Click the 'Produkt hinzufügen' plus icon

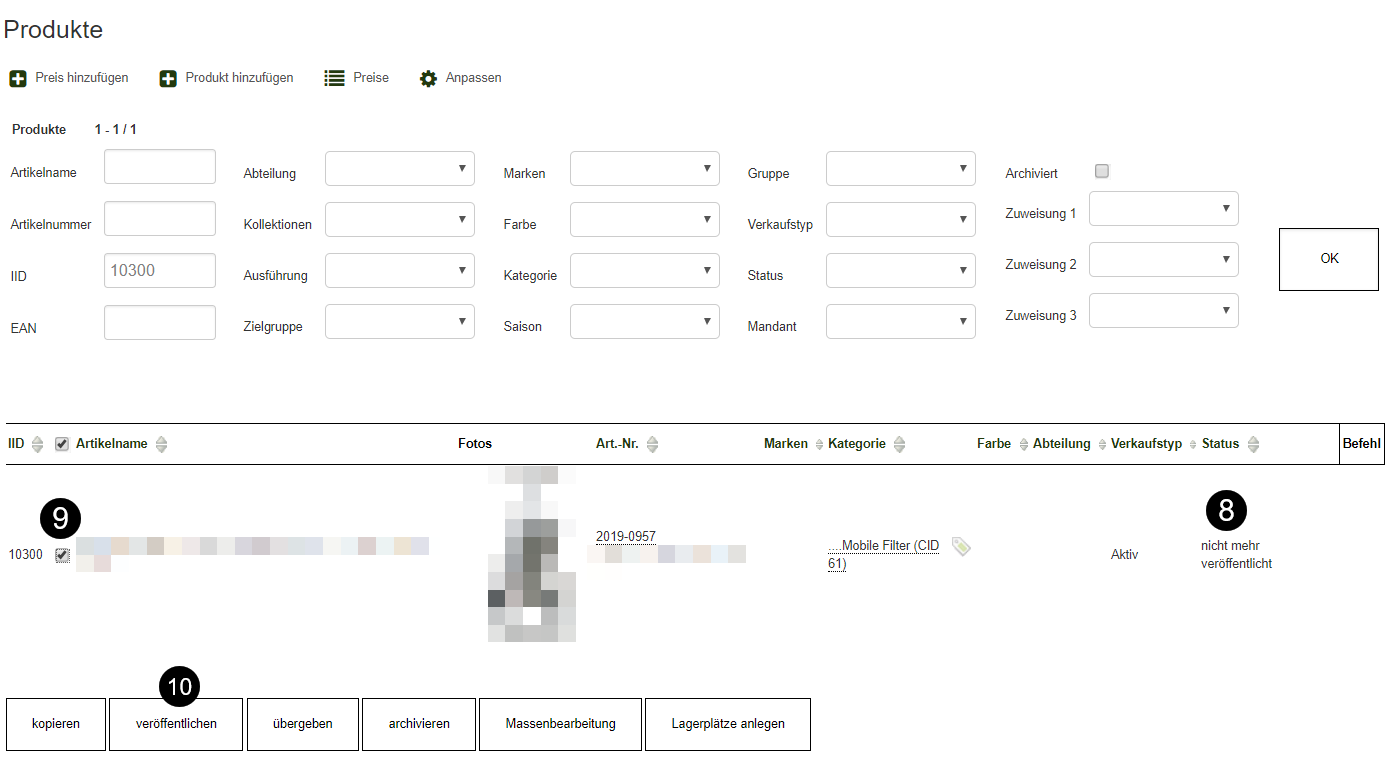[168, 78]
